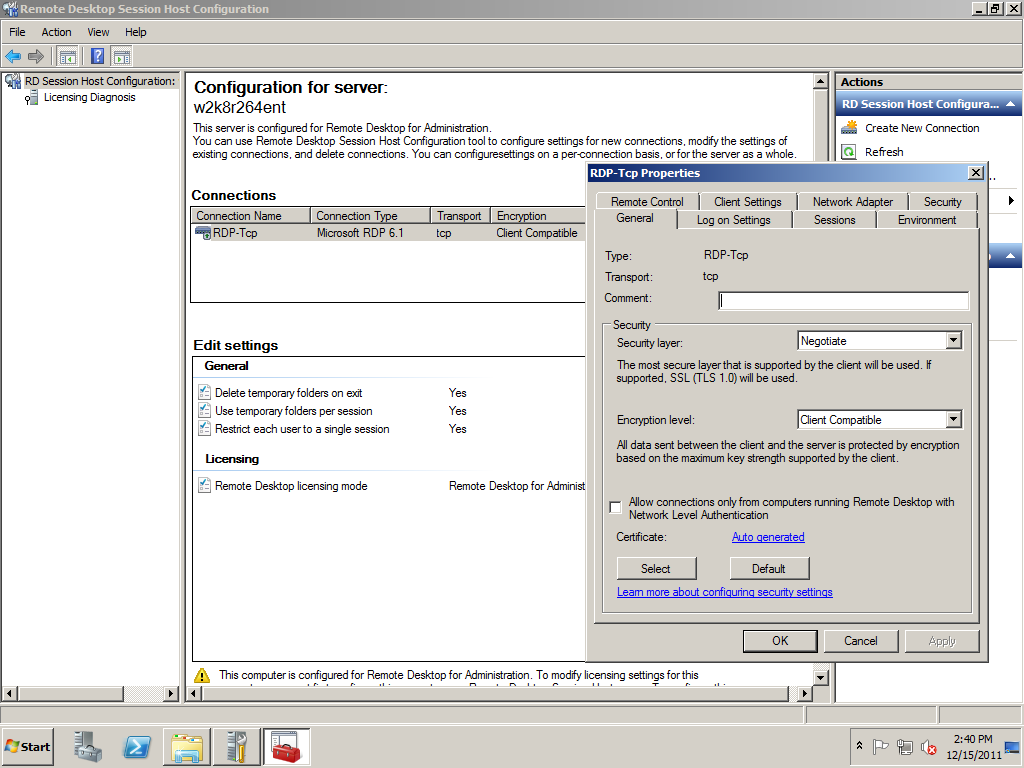
Task: Close the RDP-Tcp Properties dialog
Action: [976, 172]
